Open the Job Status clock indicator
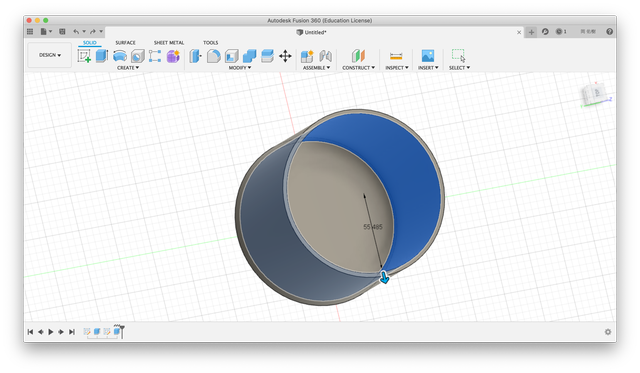The width and height of the screenshot is (640, 373). click(x=561, y=31)
